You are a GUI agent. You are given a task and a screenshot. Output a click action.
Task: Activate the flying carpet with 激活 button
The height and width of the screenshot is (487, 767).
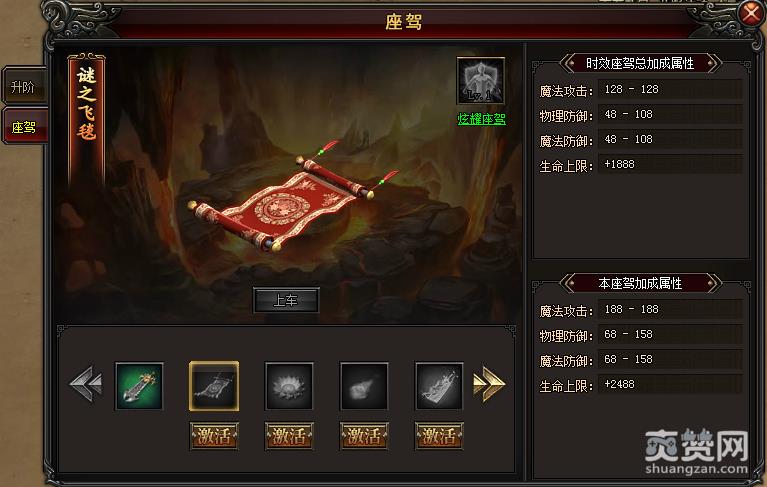coord(214,435)
